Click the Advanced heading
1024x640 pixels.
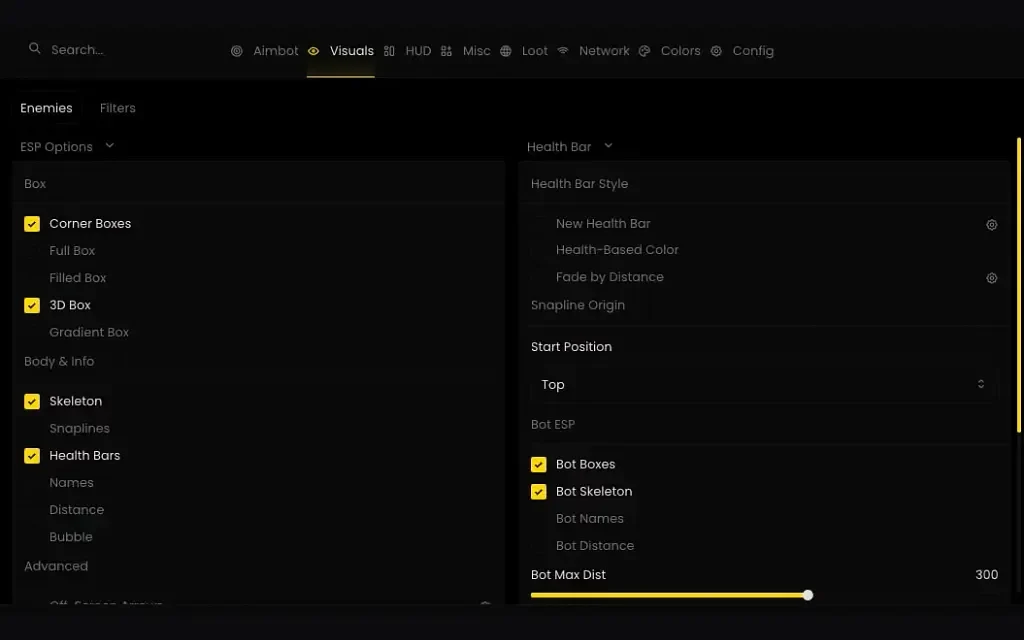56,566
